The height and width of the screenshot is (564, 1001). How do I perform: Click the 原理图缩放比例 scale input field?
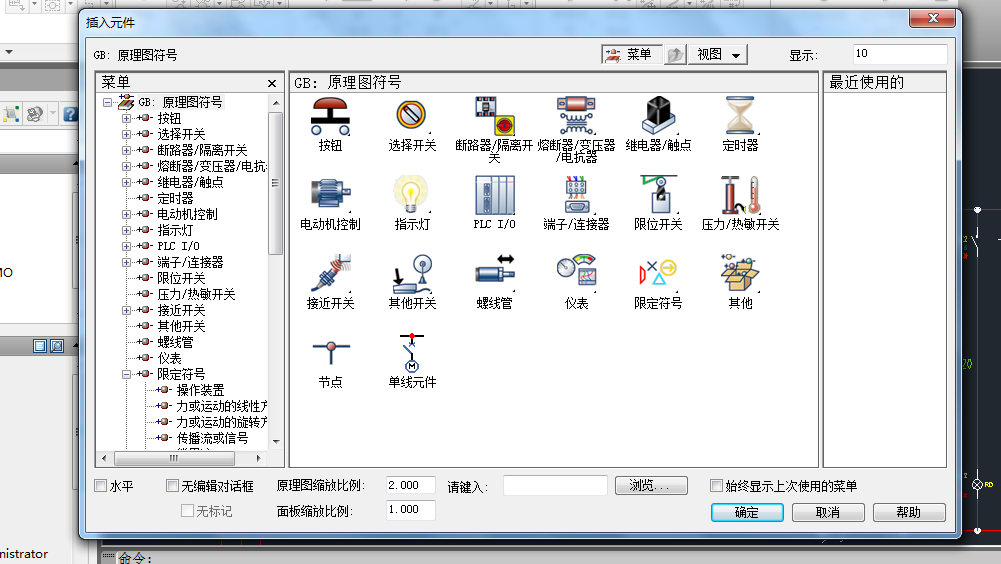pyautogui.click(x=410, y=486)
